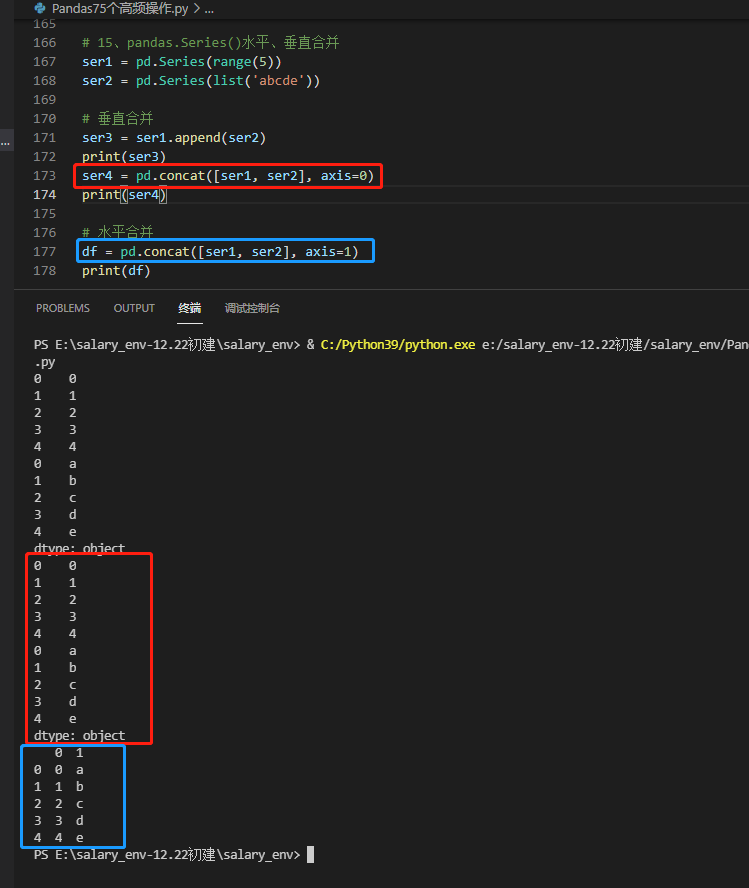Click the print(df) statement
Image resolution: width=749 pixels, height=888 pixels.
pos(116,271)
